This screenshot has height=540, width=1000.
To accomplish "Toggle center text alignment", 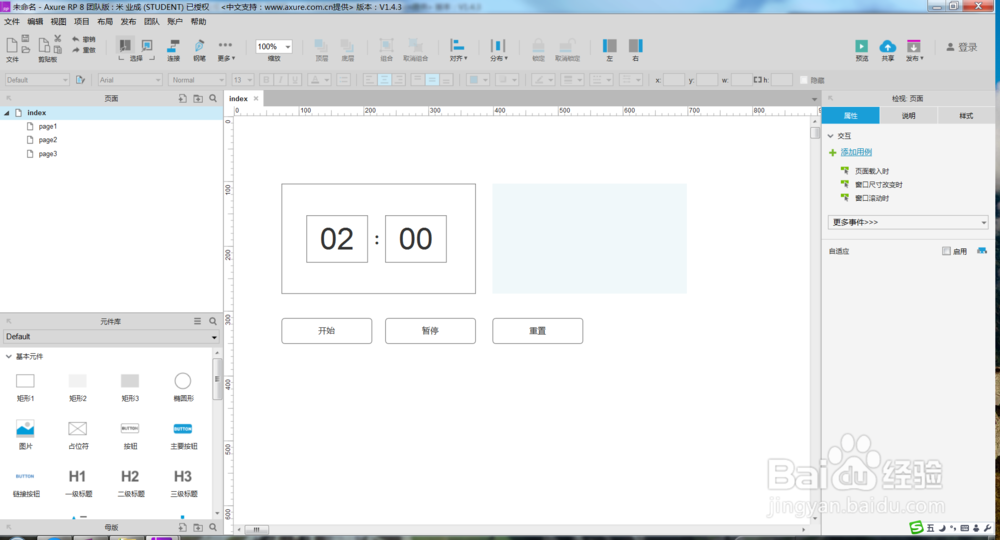I will pyautogui.click(x=384, y=80).
